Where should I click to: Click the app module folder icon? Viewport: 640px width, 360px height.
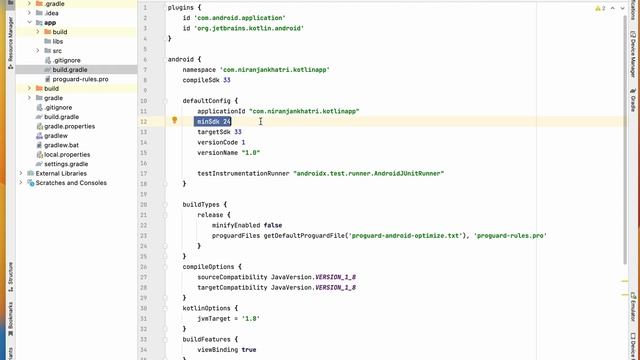[39, 22]
